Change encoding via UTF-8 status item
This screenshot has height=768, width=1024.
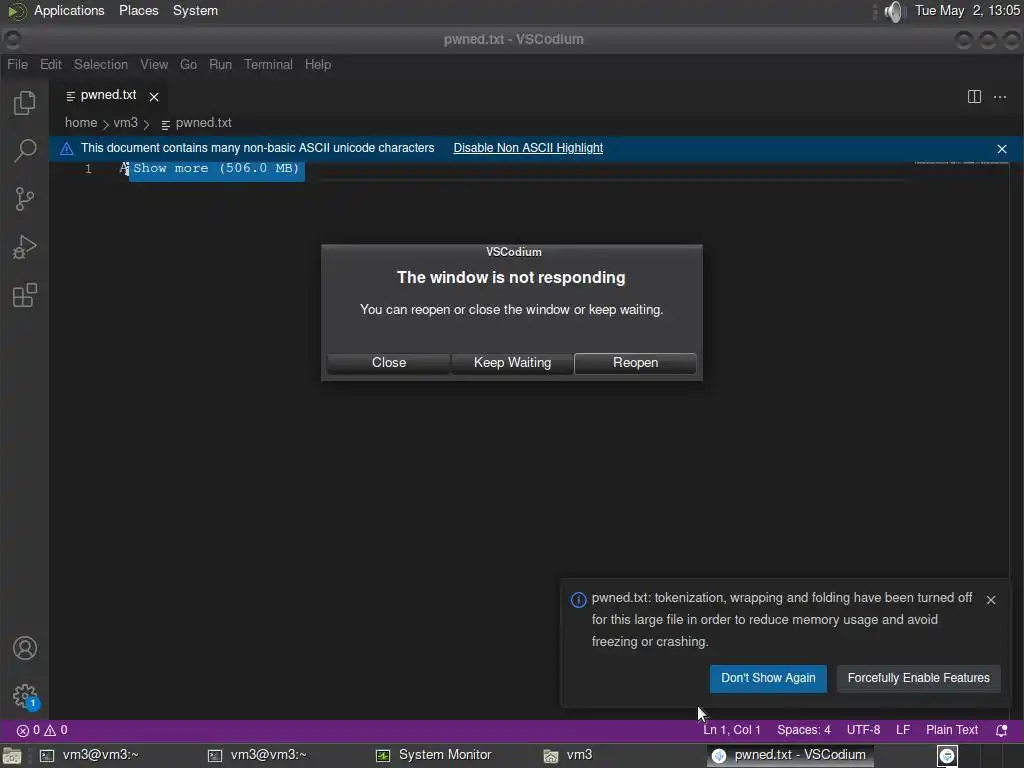863,730
